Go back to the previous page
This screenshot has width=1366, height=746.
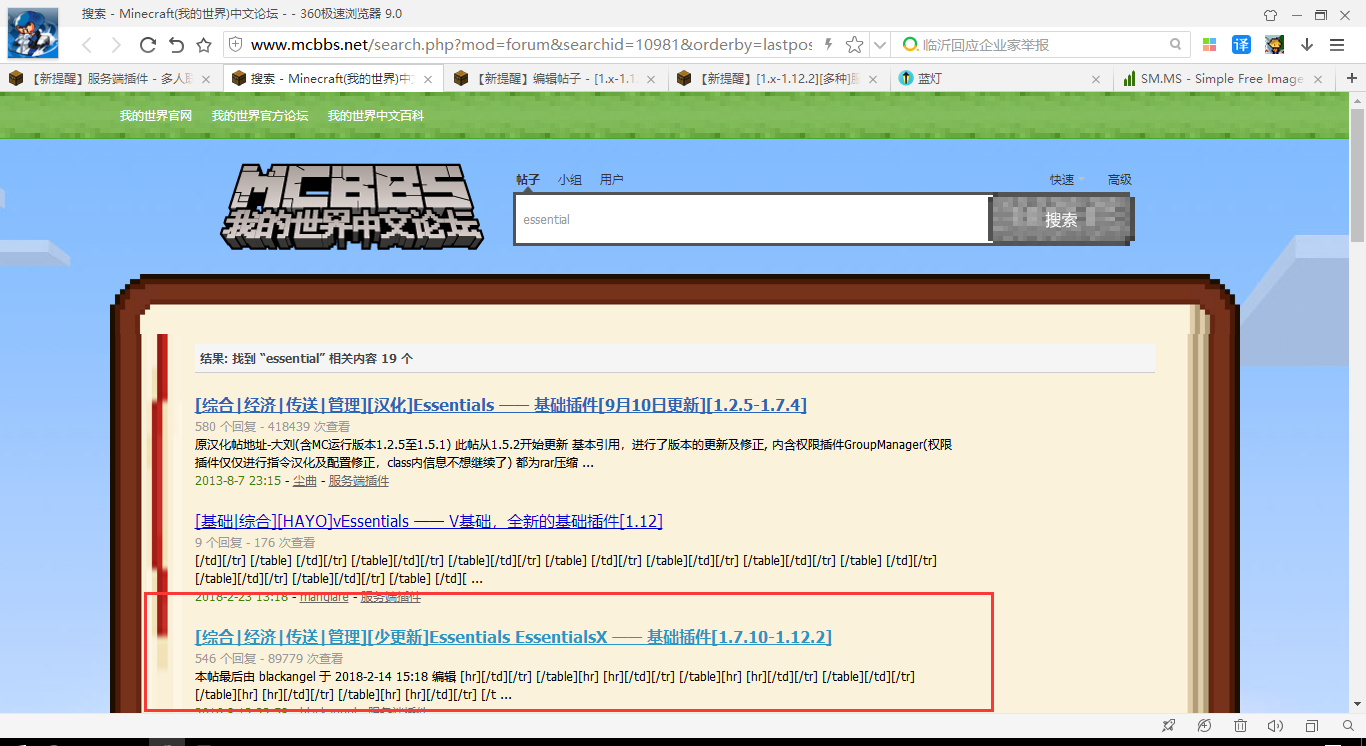87,45
